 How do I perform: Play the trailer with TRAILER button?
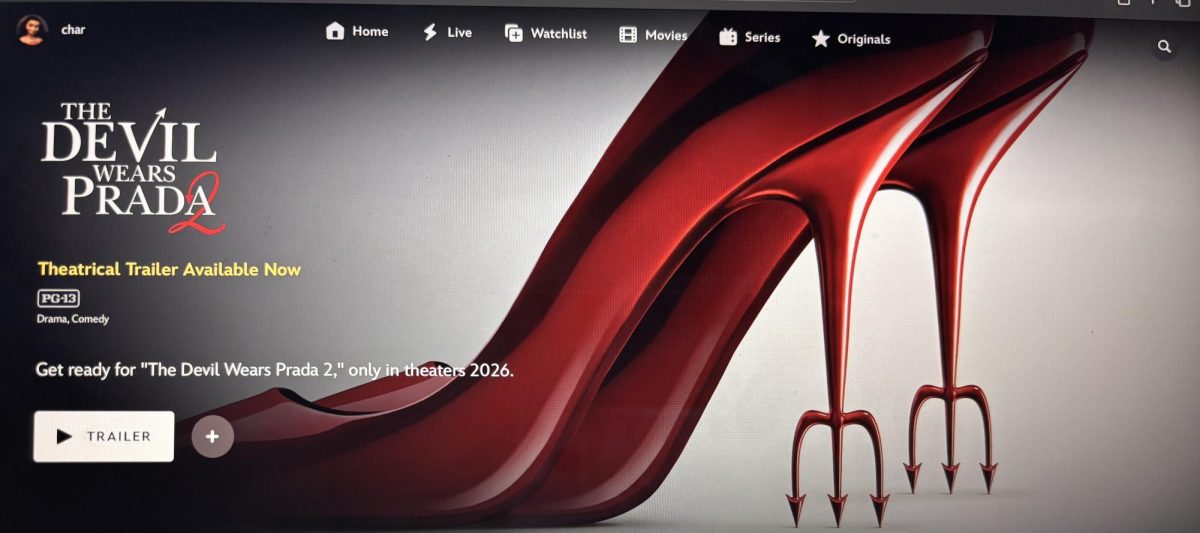point(104,437)
